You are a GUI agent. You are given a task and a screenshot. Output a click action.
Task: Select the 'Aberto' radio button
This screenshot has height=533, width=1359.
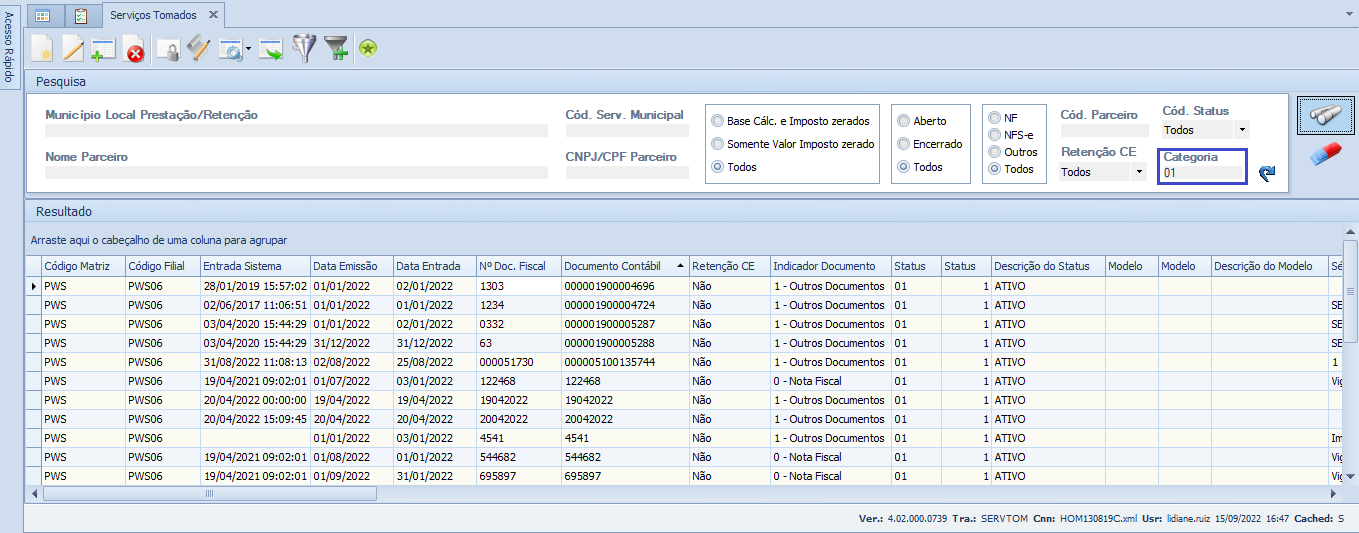coord(903,121)
